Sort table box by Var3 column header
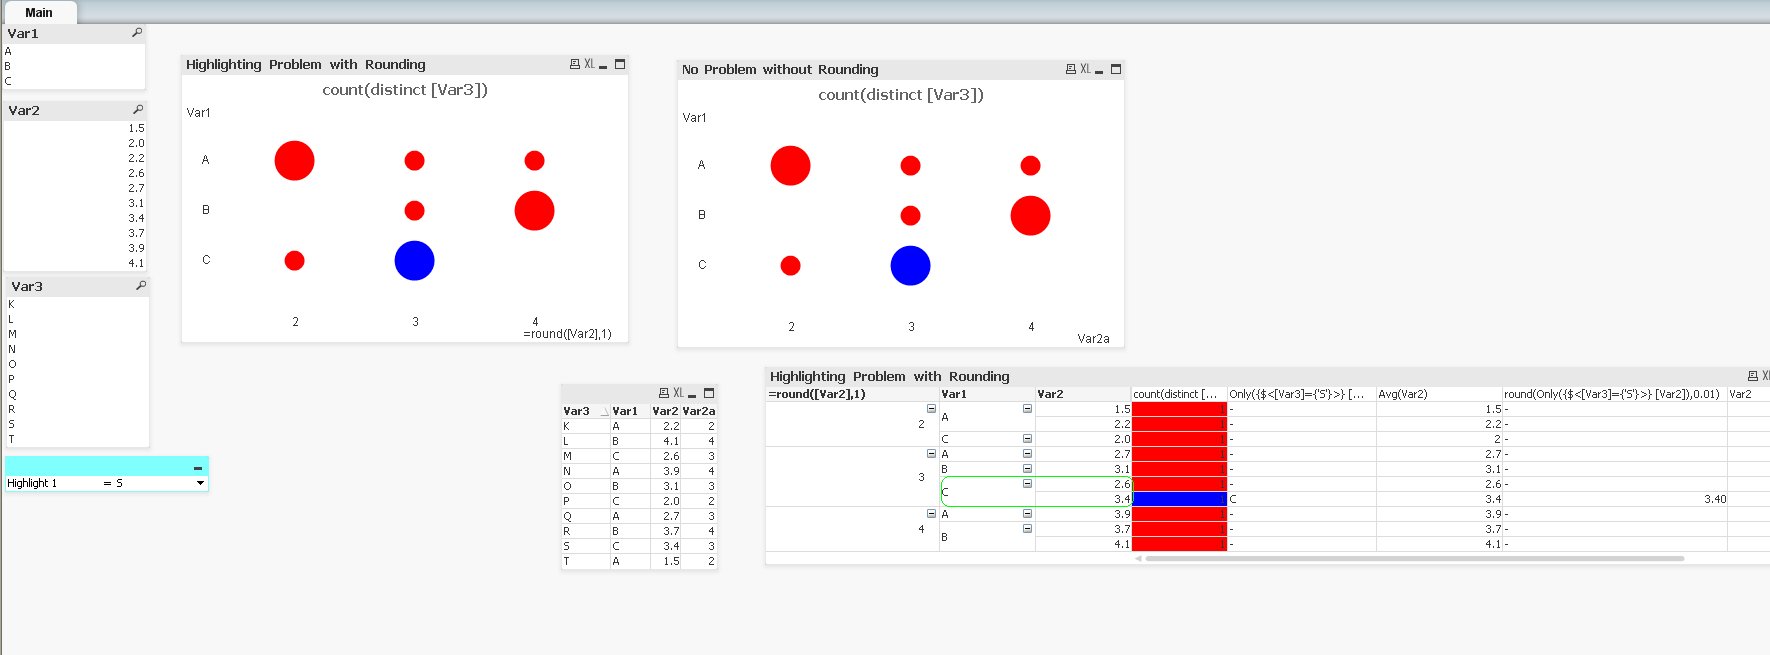The width and height of the screenshot is (1770, 655). (x=585, y=411)
